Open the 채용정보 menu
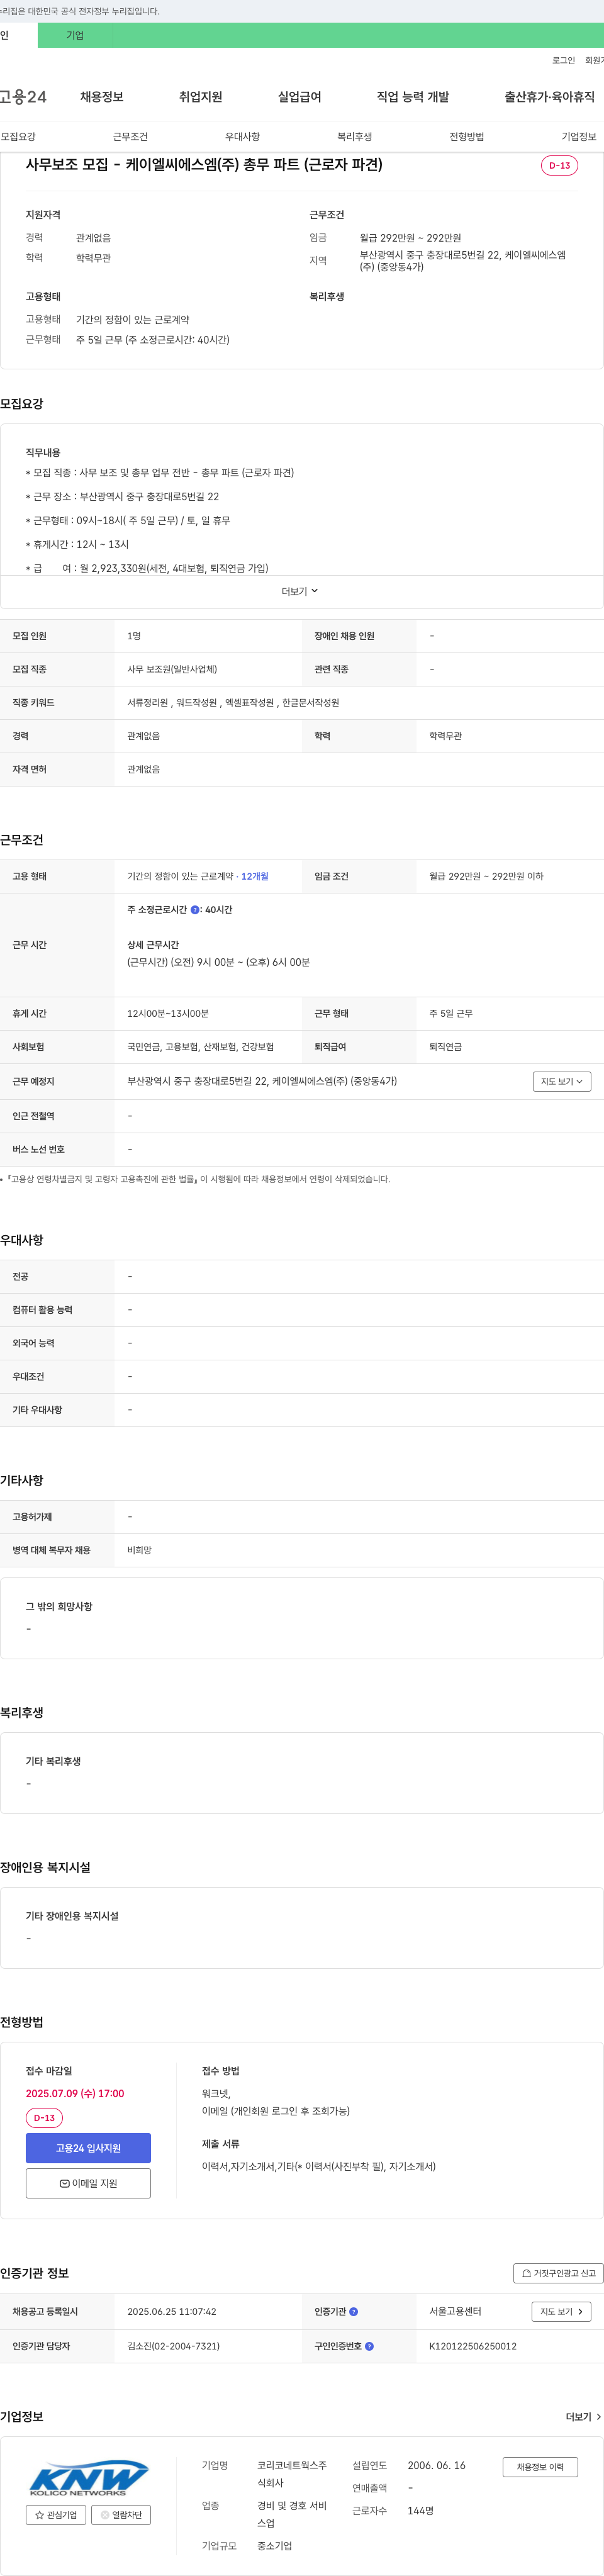This screenshot has height=2576, width=604. coord(102,97)
